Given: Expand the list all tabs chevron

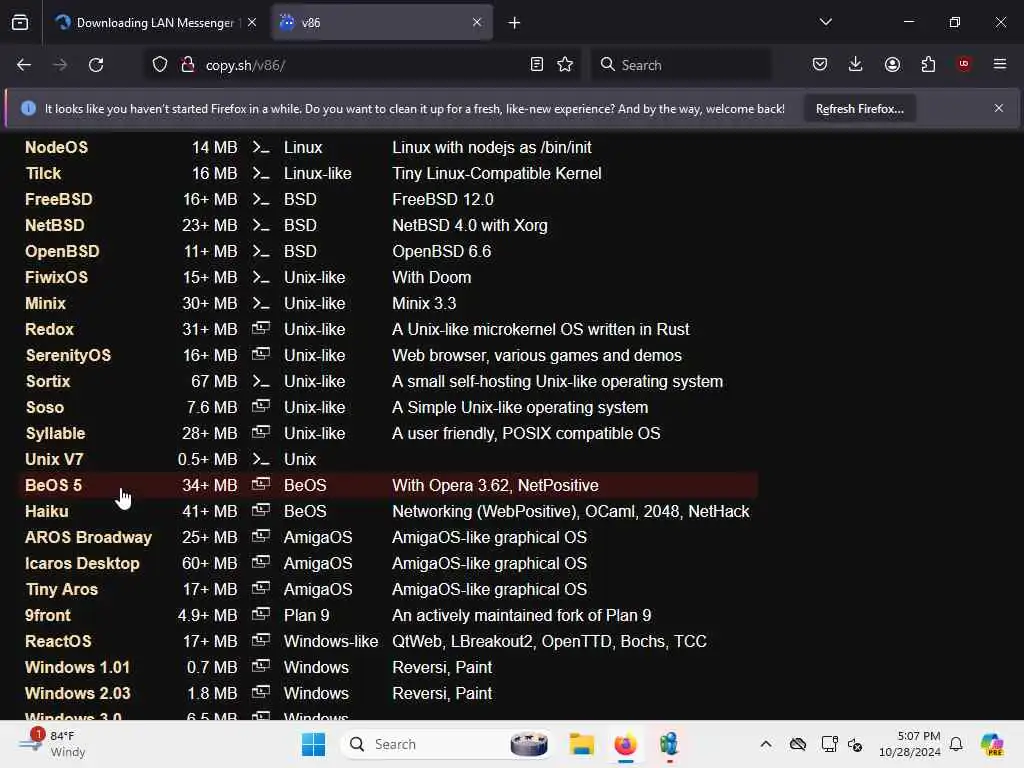Looking at the screenshot, I should 825,22.
